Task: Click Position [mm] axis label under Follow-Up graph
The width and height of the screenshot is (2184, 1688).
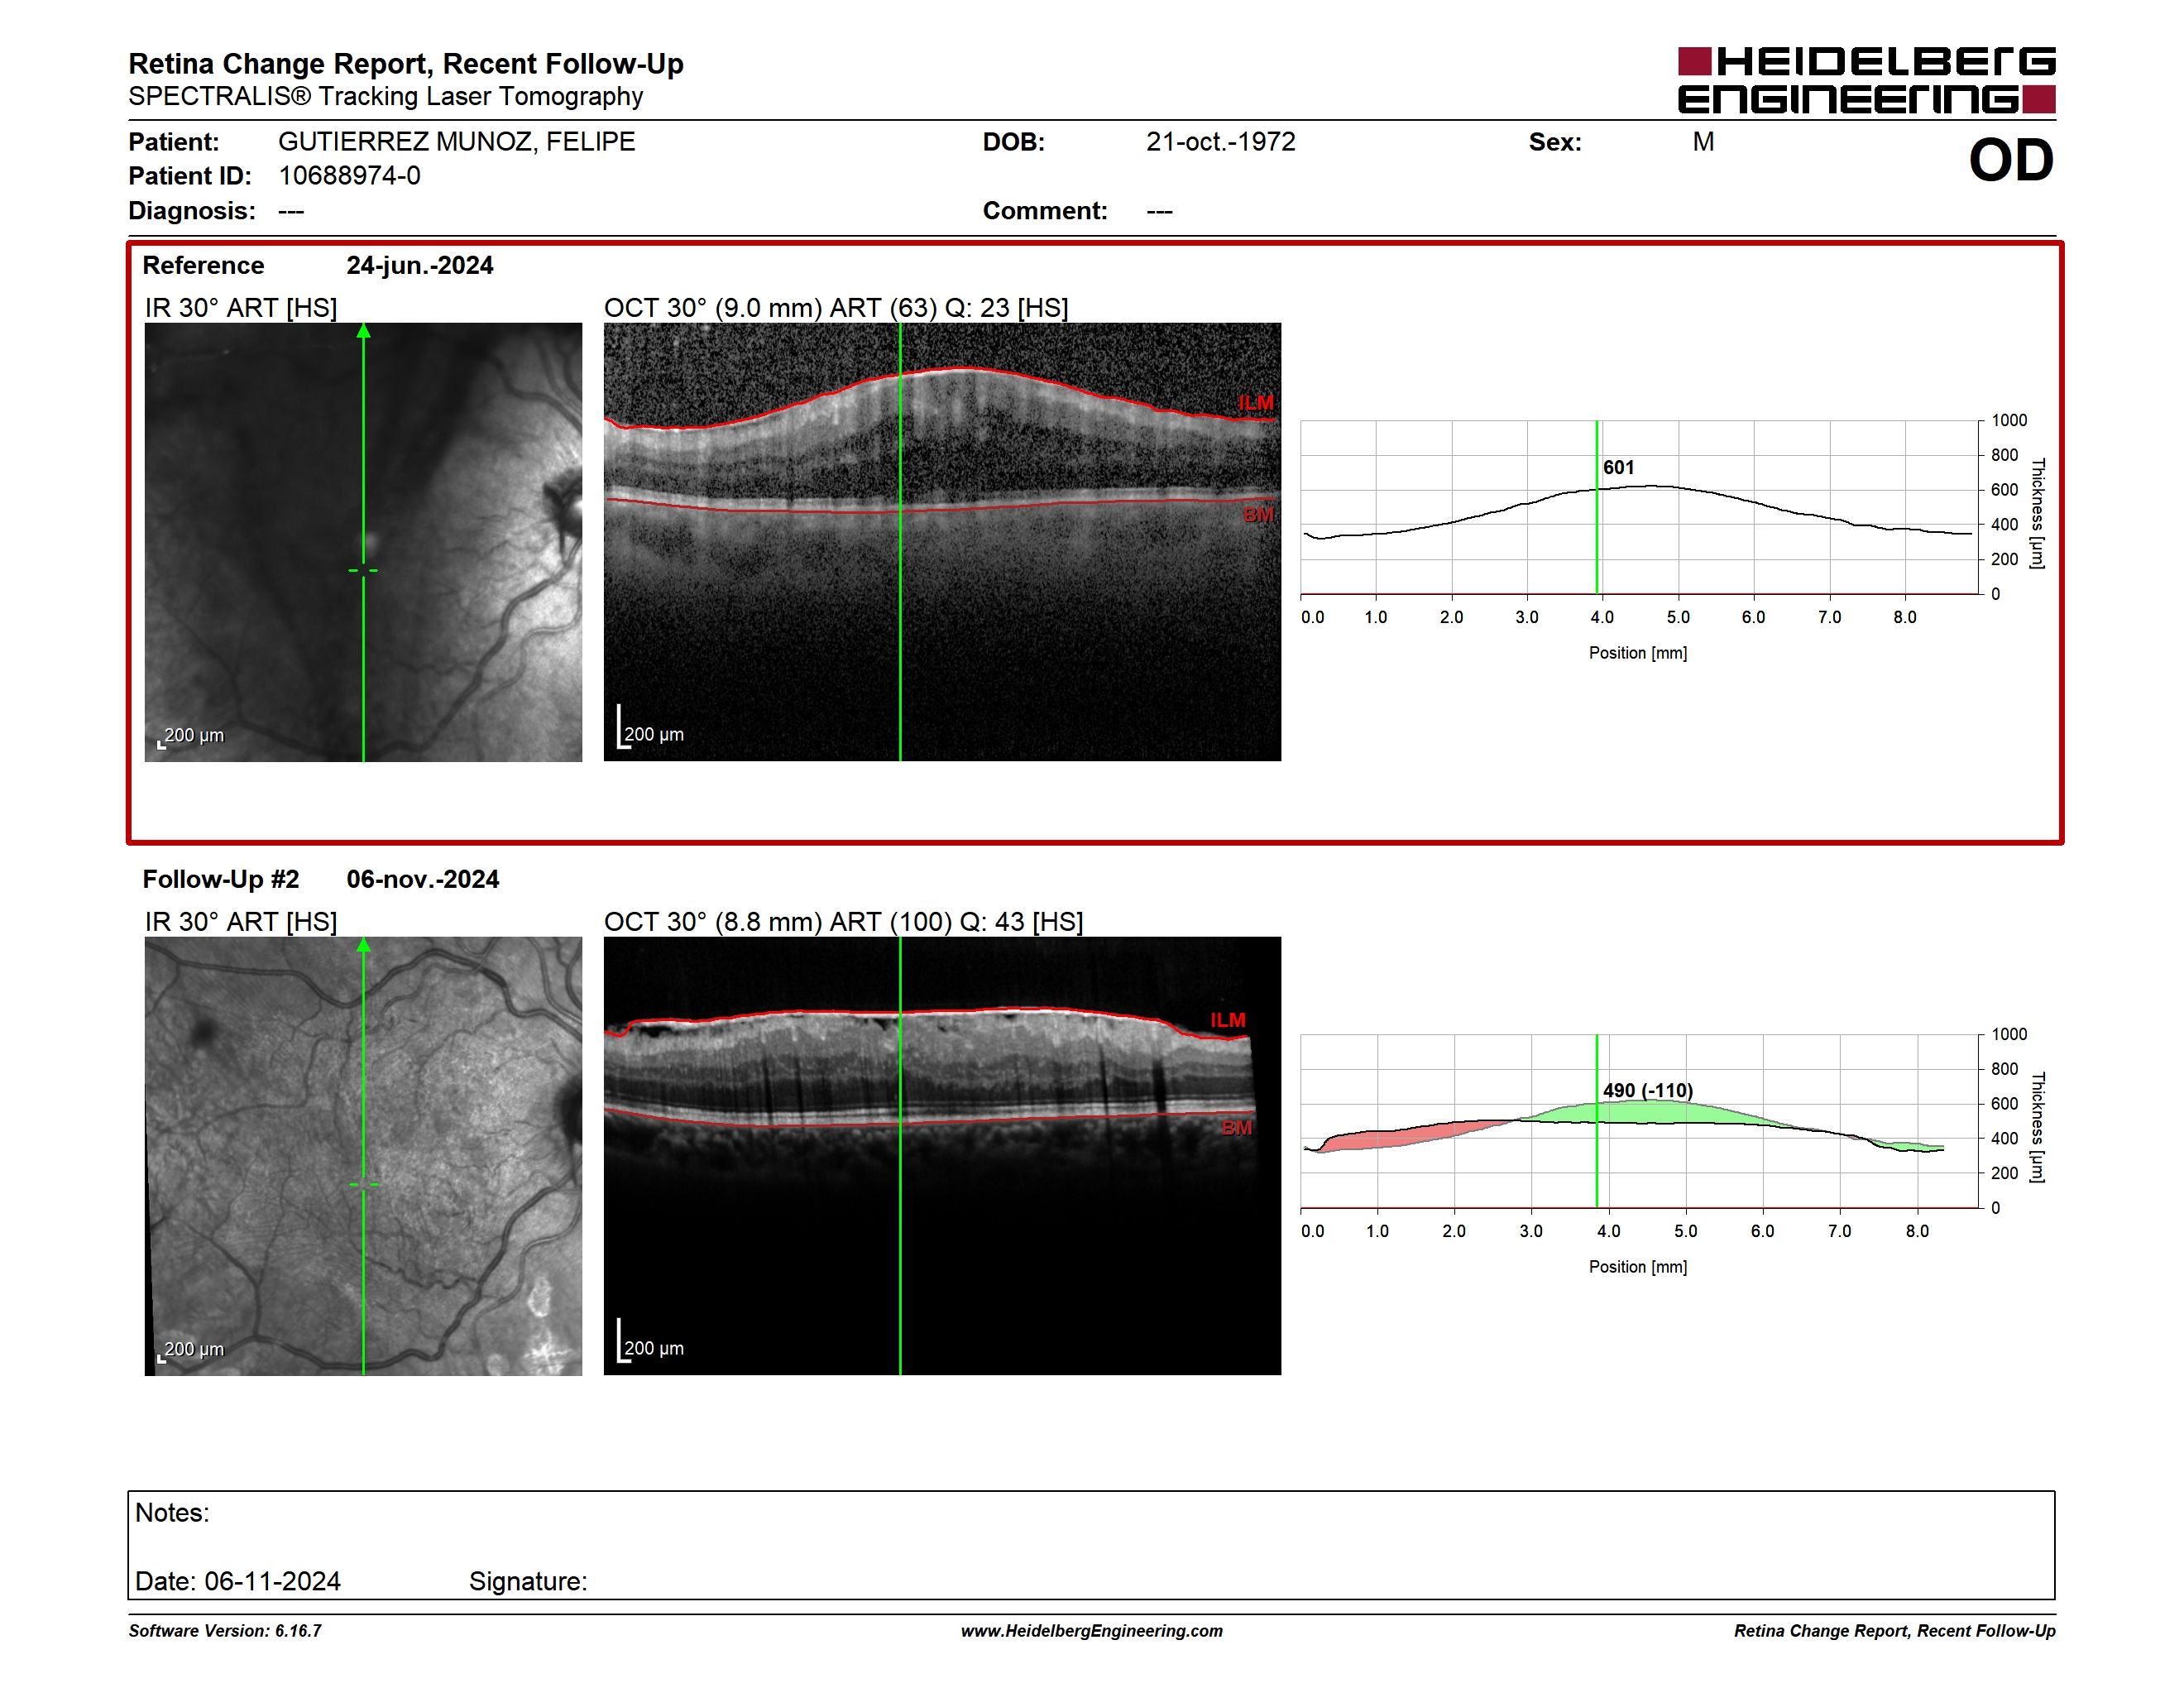Action: (x=1638, y=1267)
